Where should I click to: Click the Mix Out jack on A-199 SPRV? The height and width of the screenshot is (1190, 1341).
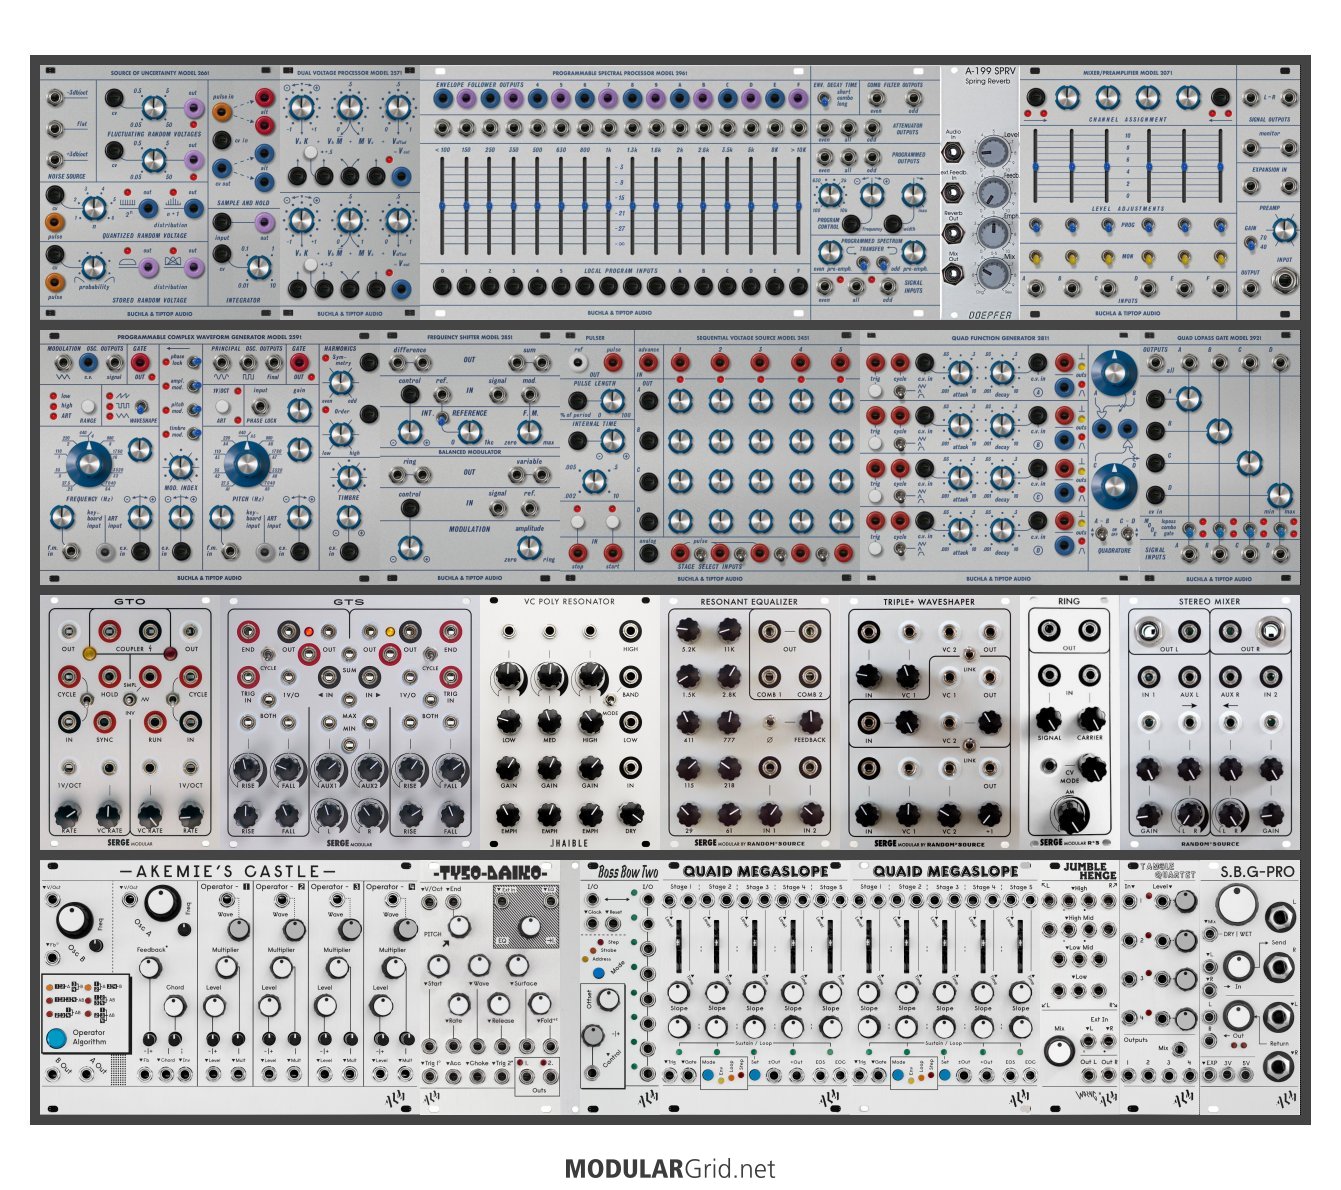tap(953, 273)
